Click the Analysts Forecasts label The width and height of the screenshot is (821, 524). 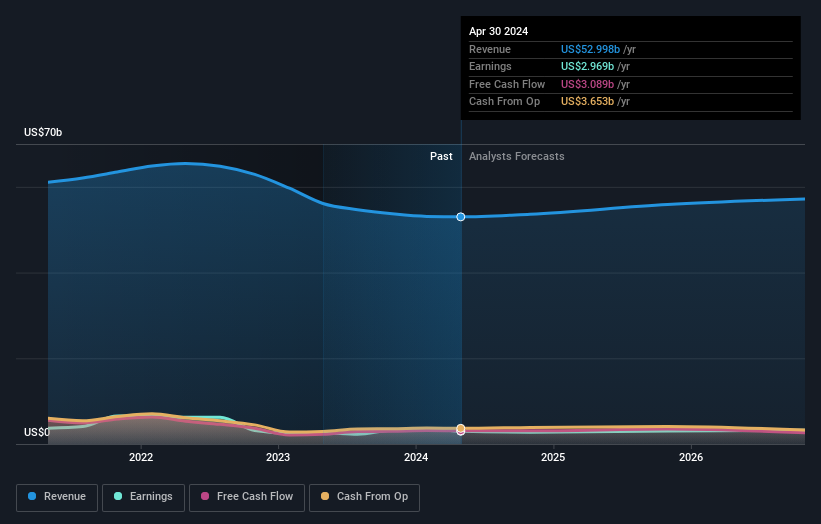tap(517, 156)
